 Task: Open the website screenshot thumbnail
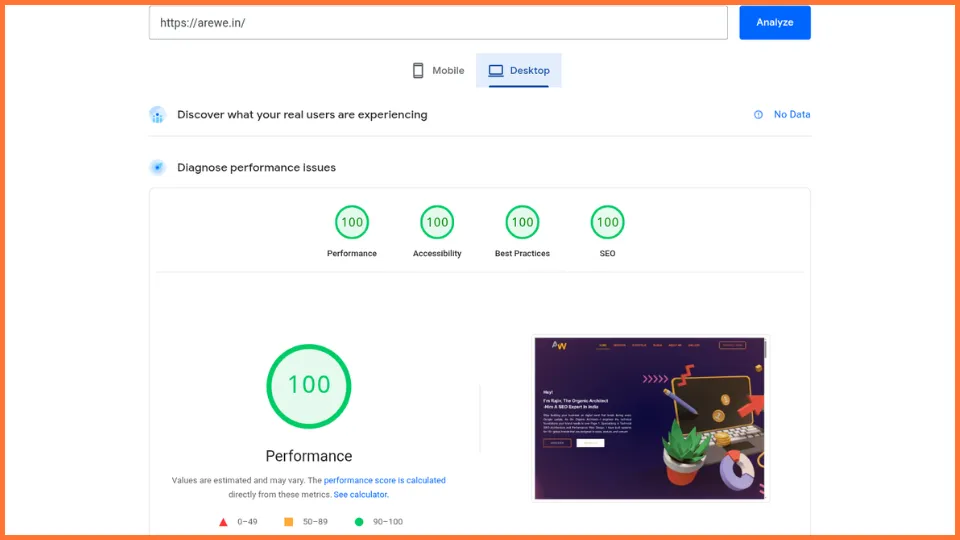click(x=650, y=418)
